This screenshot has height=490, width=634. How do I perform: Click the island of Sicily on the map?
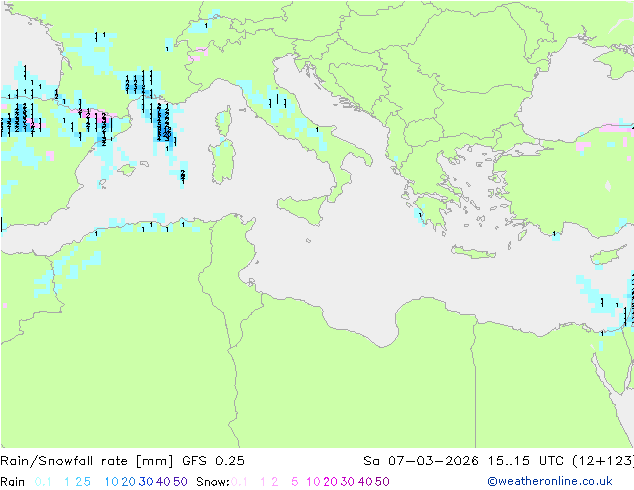point(304,208)
